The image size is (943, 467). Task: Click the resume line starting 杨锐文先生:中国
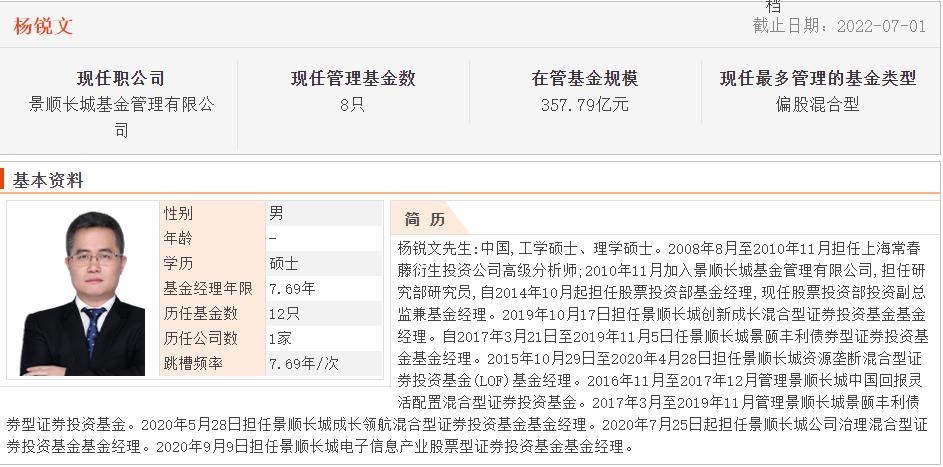click(660, 248)
